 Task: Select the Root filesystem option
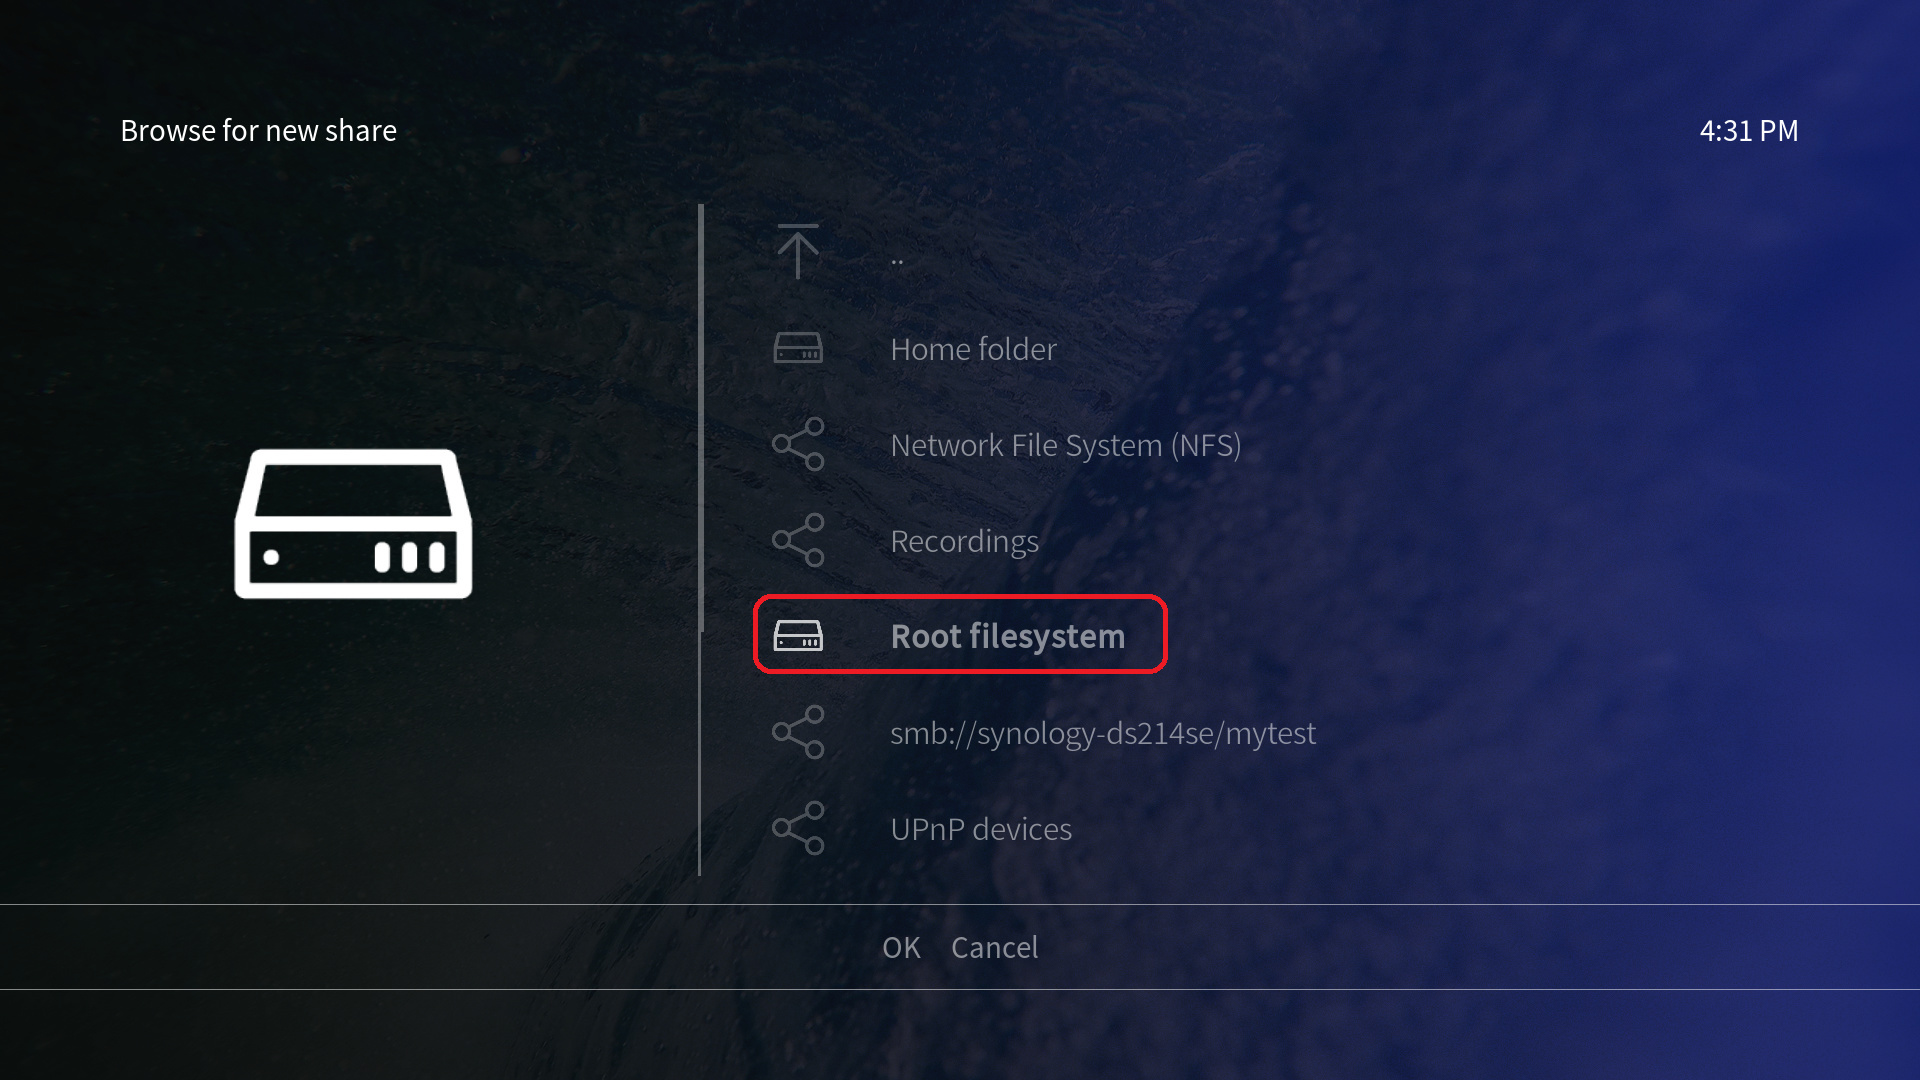959,636
